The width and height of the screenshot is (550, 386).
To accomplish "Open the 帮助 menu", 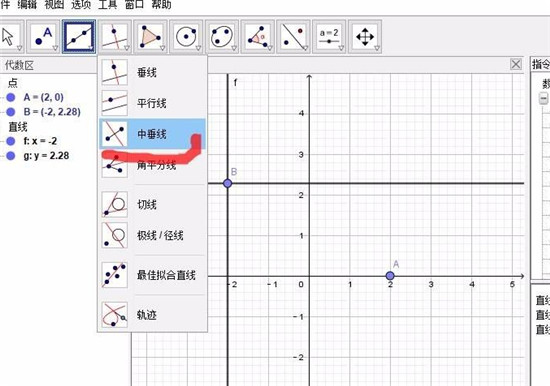I will [x=161, y=5].
